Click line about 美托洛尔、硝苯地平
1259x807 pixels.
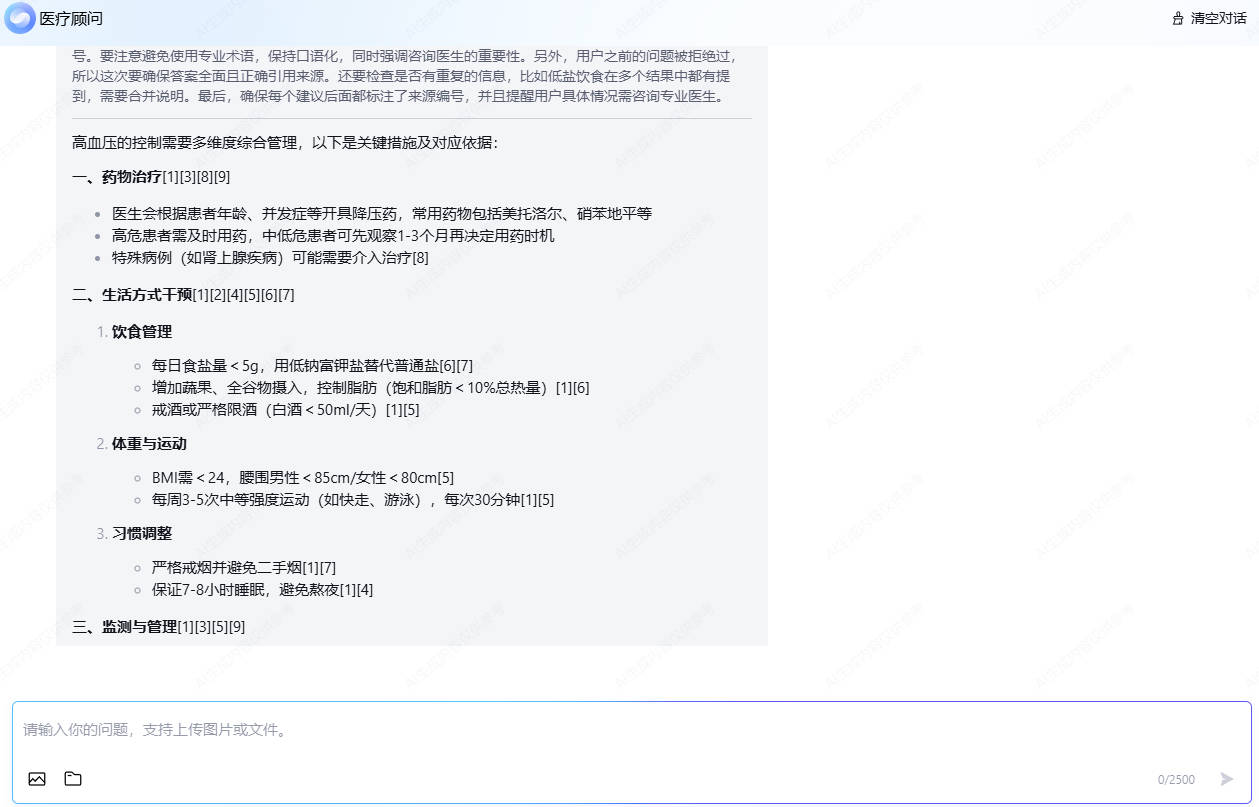coord(382,214)
